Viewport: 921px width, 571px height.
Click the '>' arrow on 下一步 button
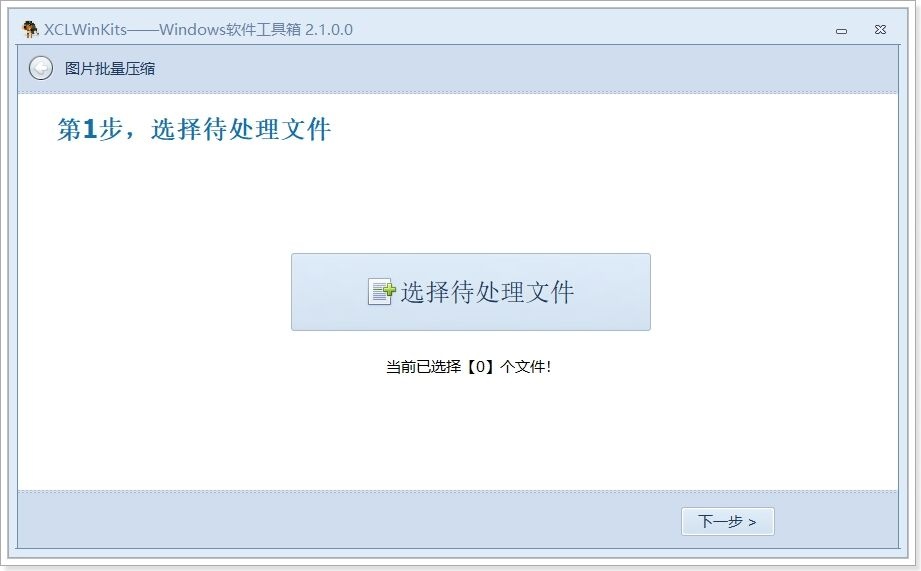(752, 522)
